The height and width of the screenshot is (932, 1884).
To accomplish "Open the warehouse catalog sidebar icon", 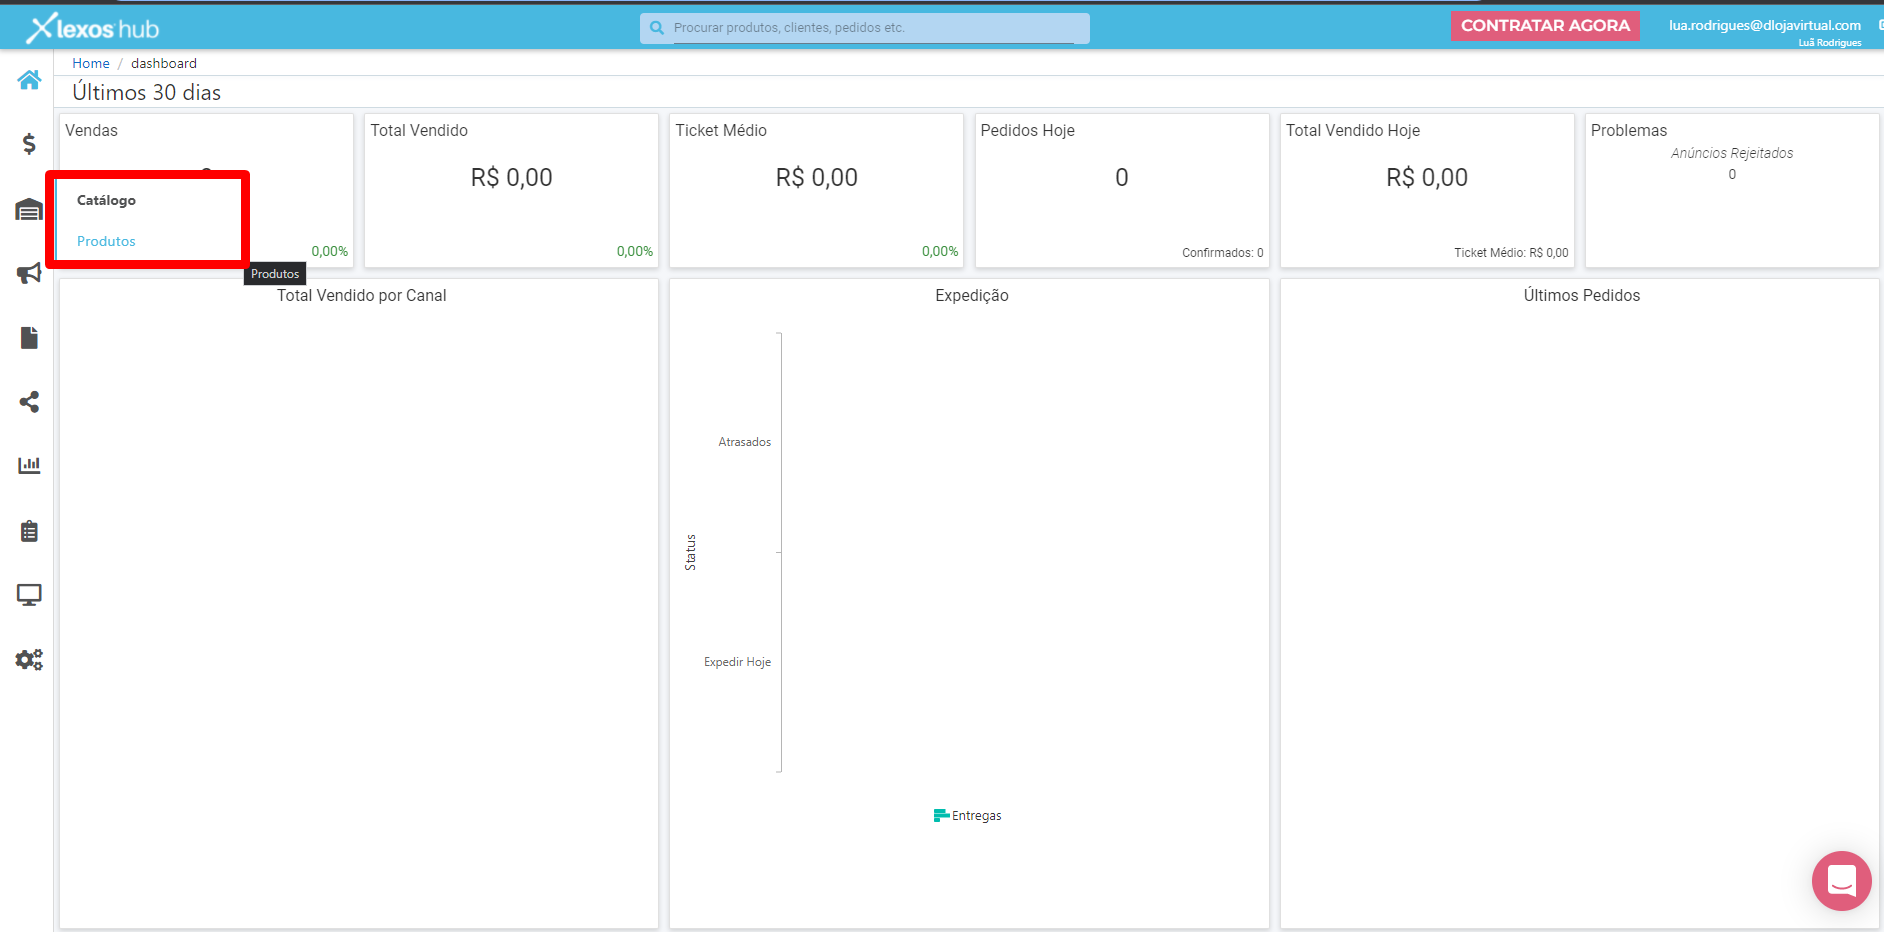I will pyautogui.click(x=29, y=210).
